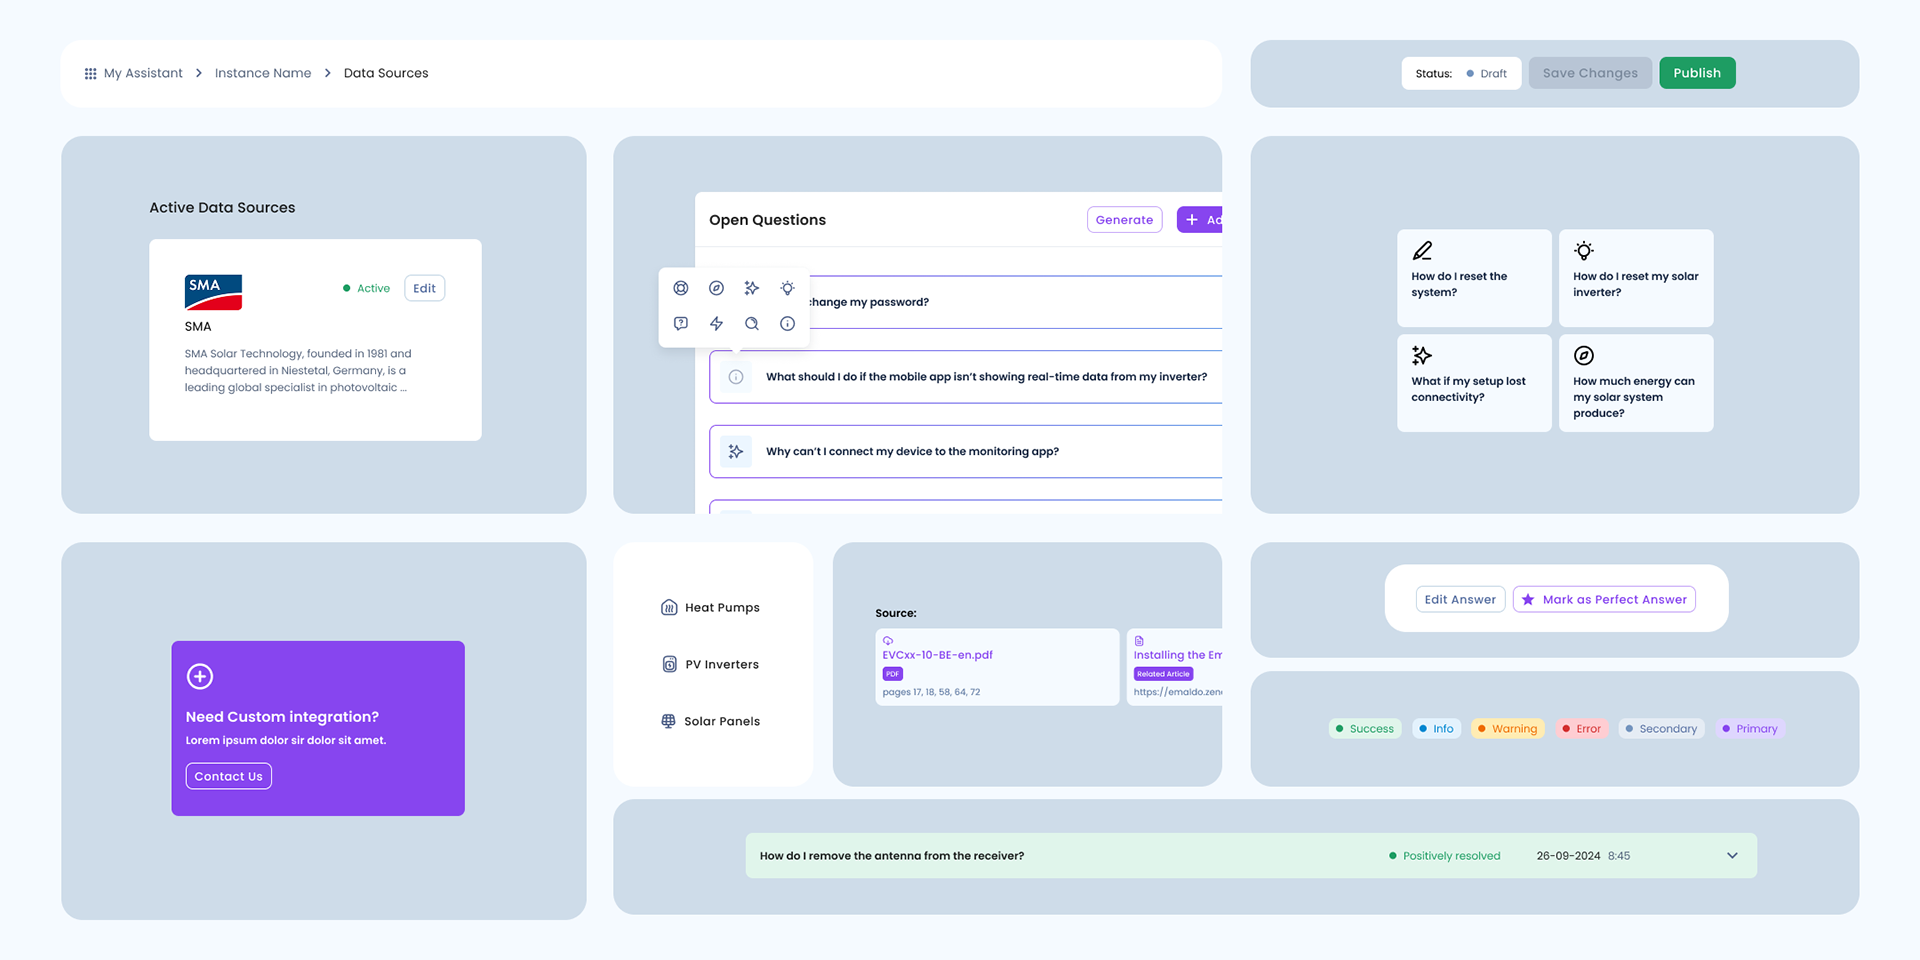Click the change my password question row
Viewport: 1920px width, 960px height.
[1015, 302]
